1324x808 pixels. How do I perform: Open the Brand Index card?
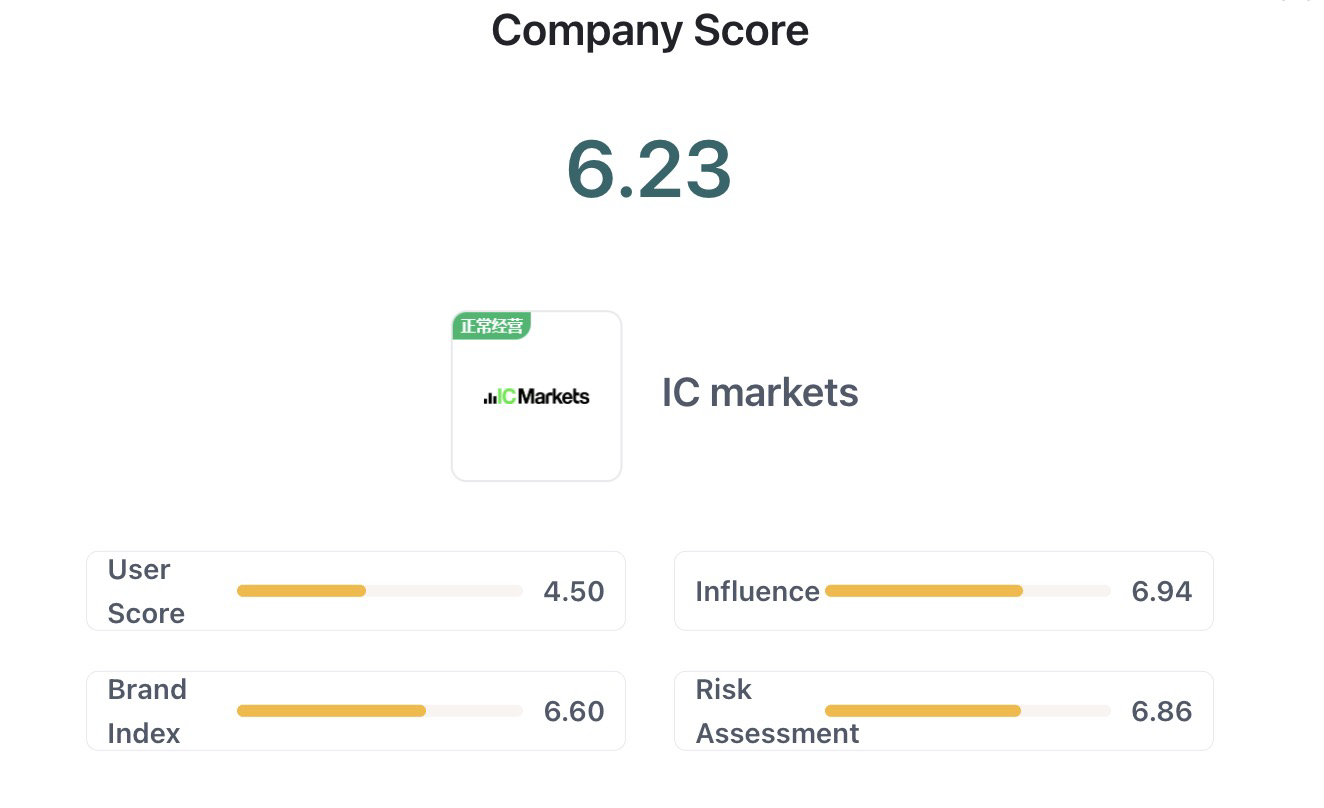pos(356,711)
